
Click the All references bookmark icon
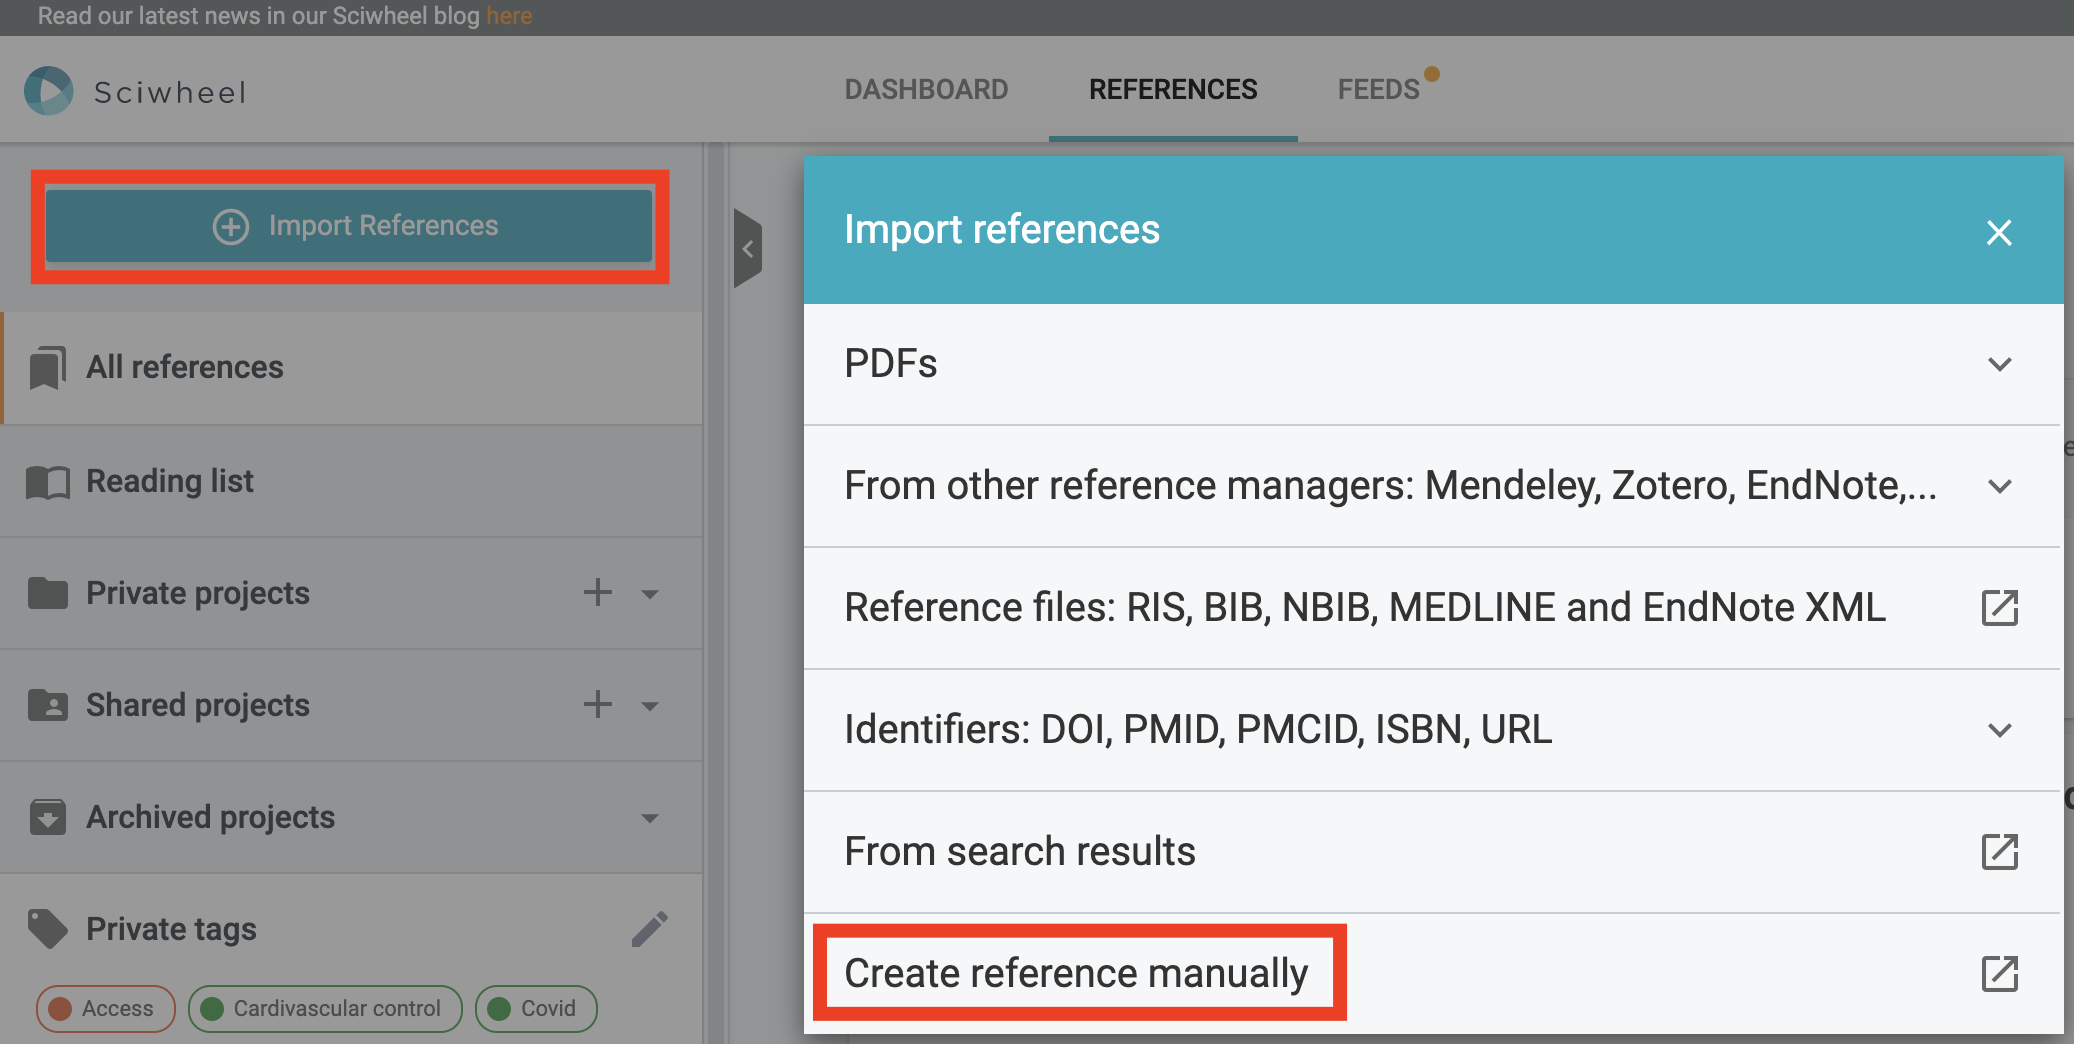tap(48, 368)
